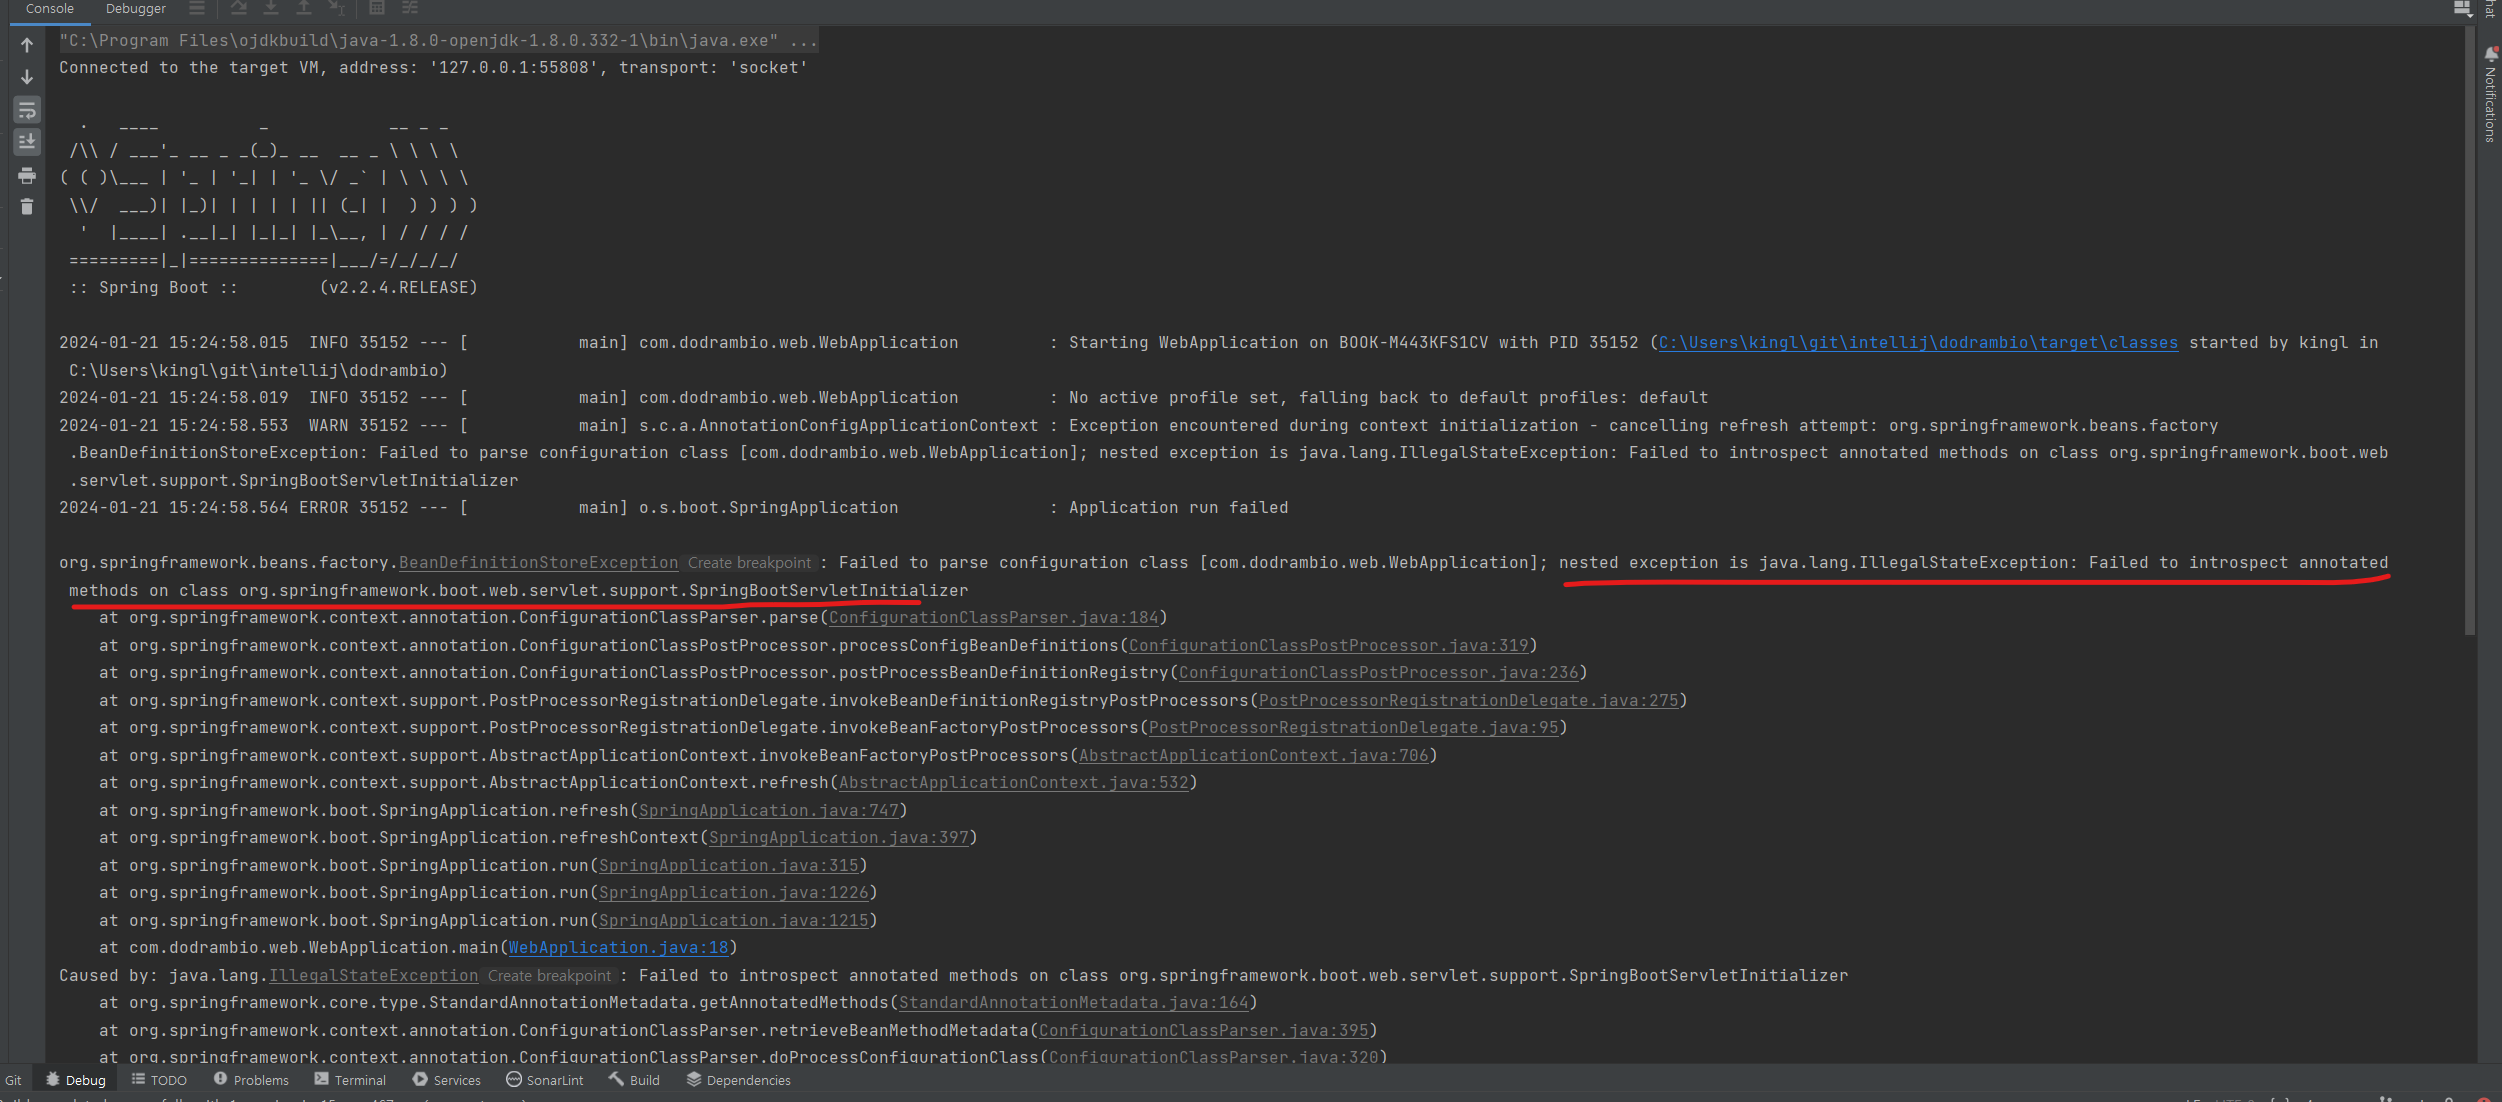Open WebApplication.java:18 stack trace link

(618, 948)
